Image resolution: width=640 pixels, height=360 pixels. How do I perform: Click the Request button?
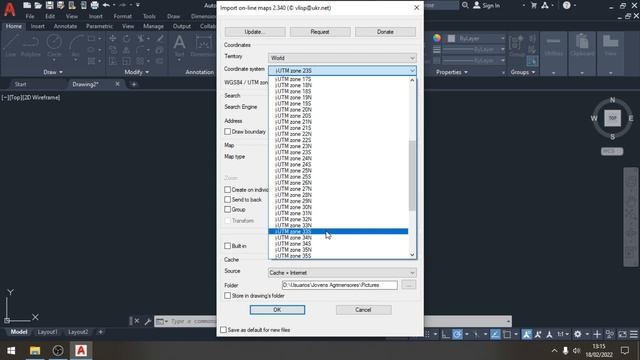click(320, 32)
